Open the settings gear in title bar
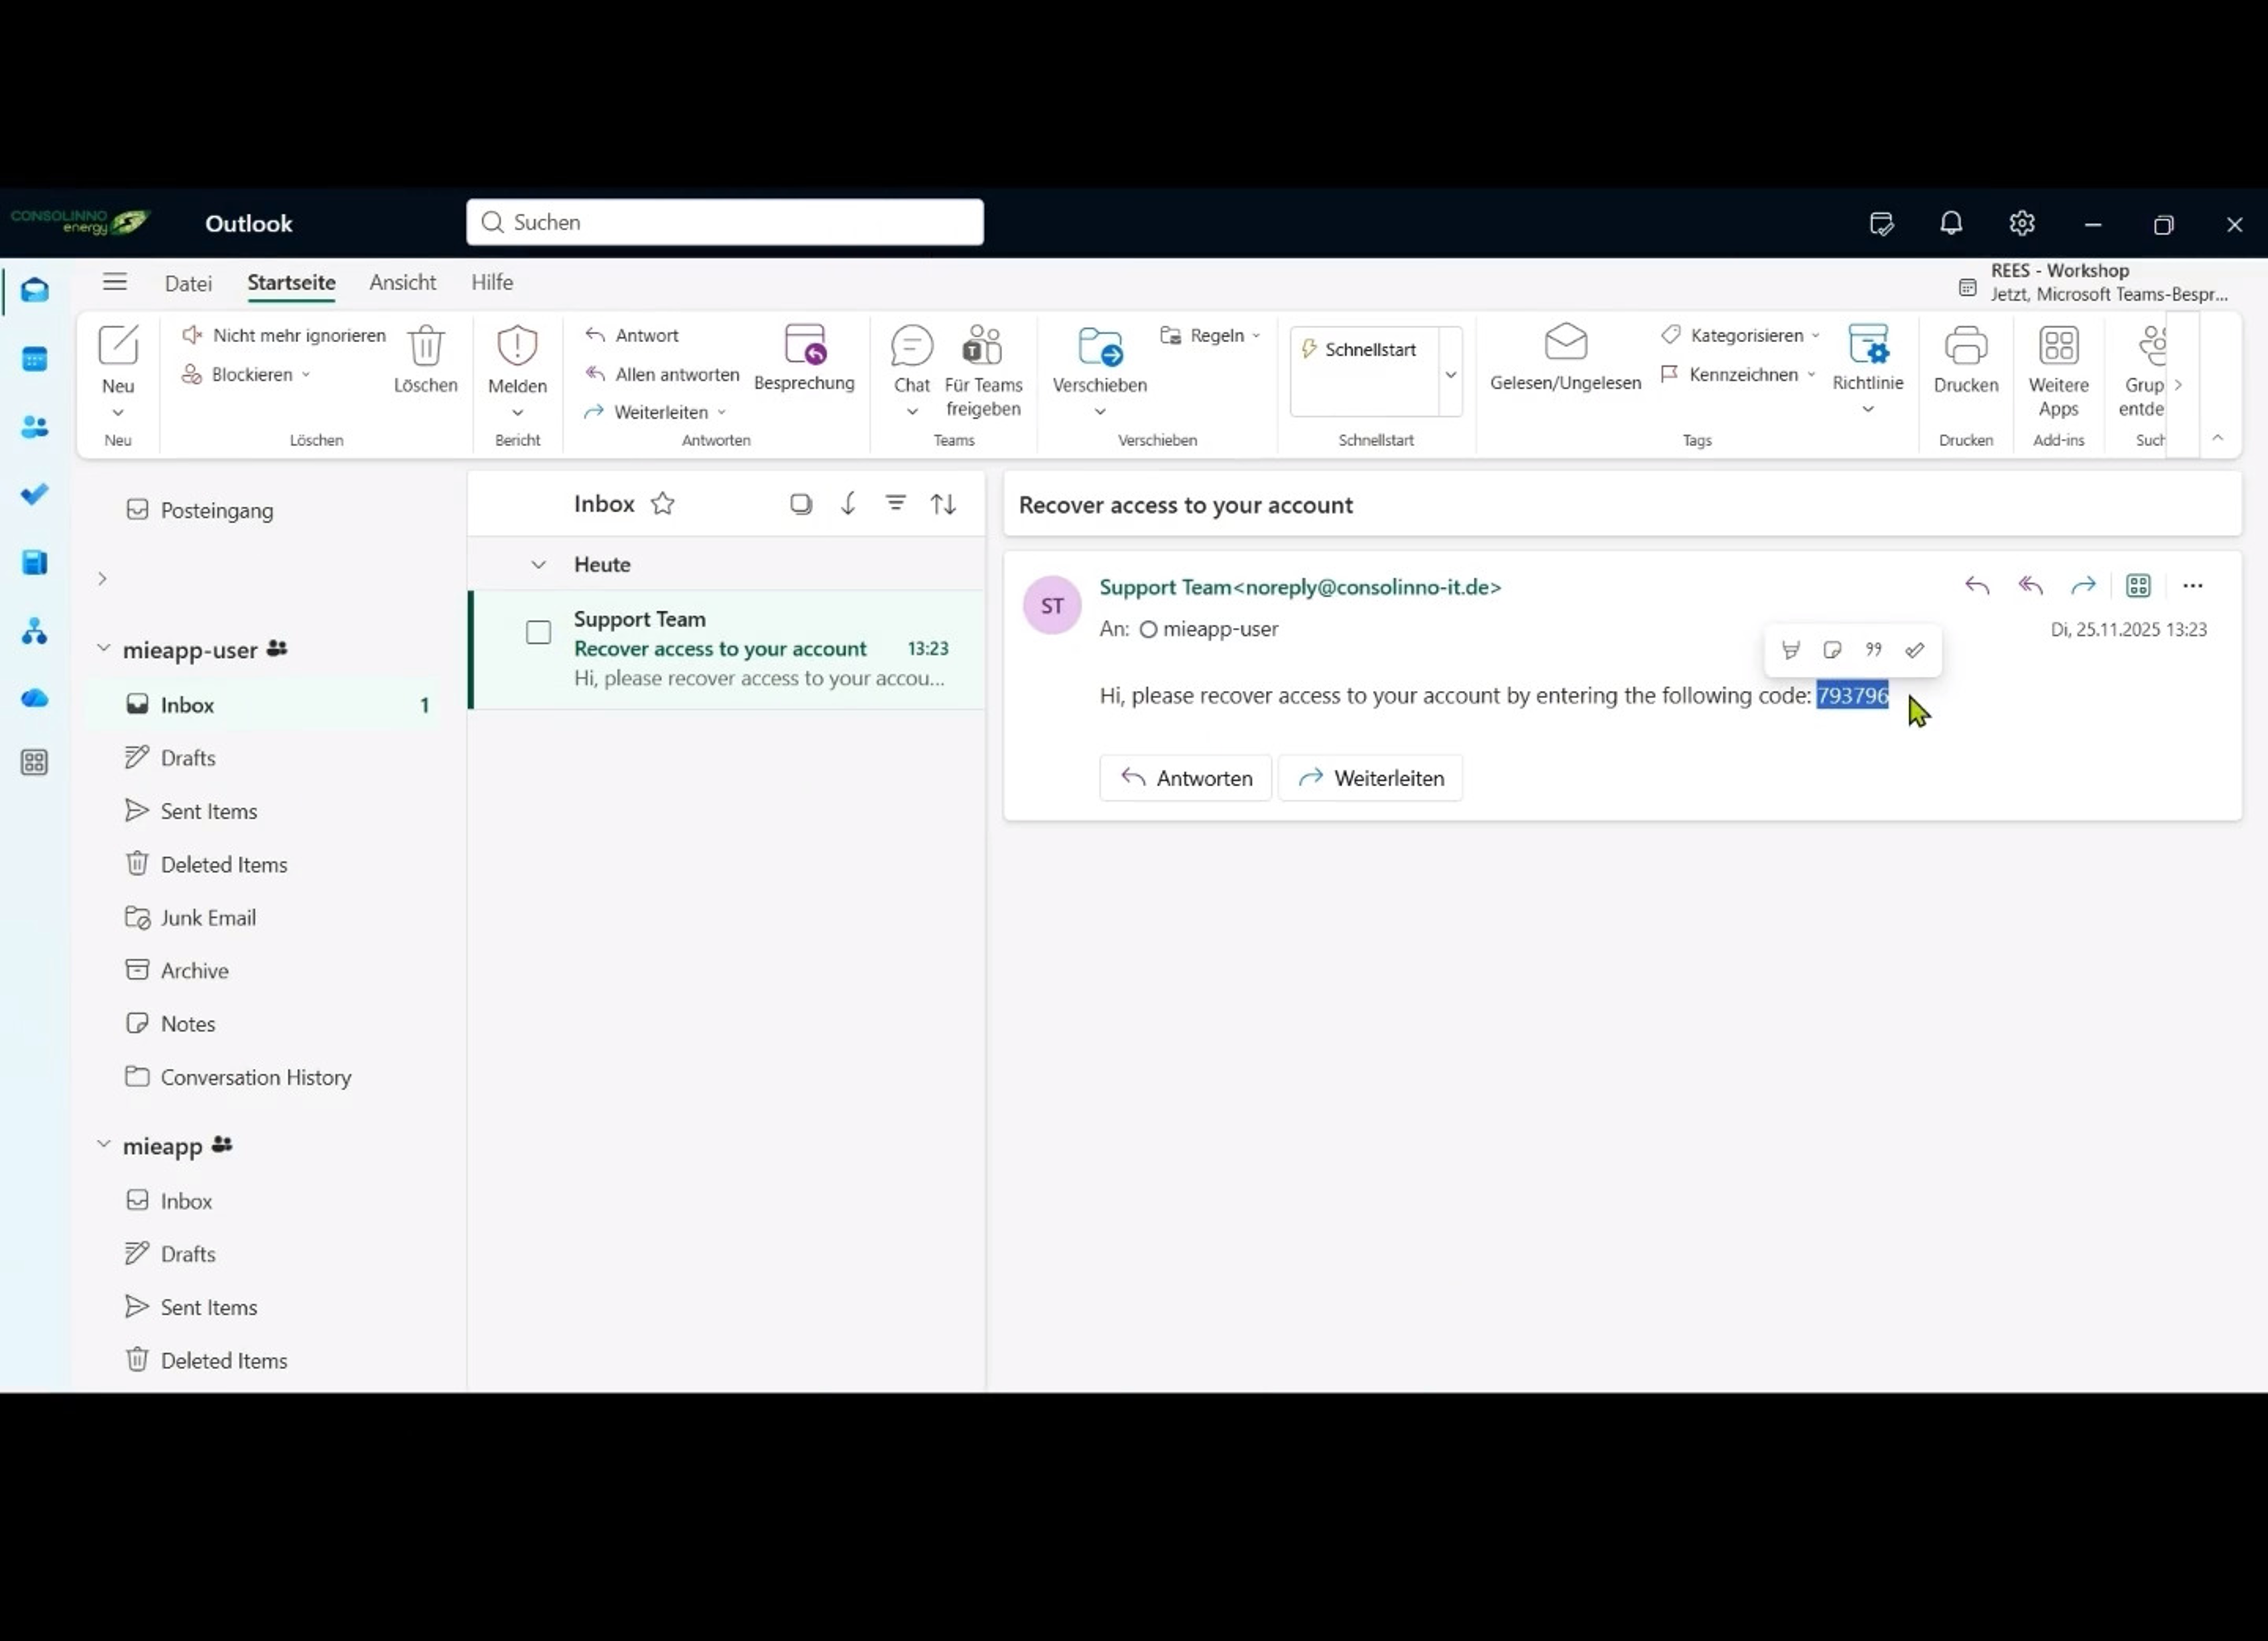2268x1641 pixels. click(2022, 223)
